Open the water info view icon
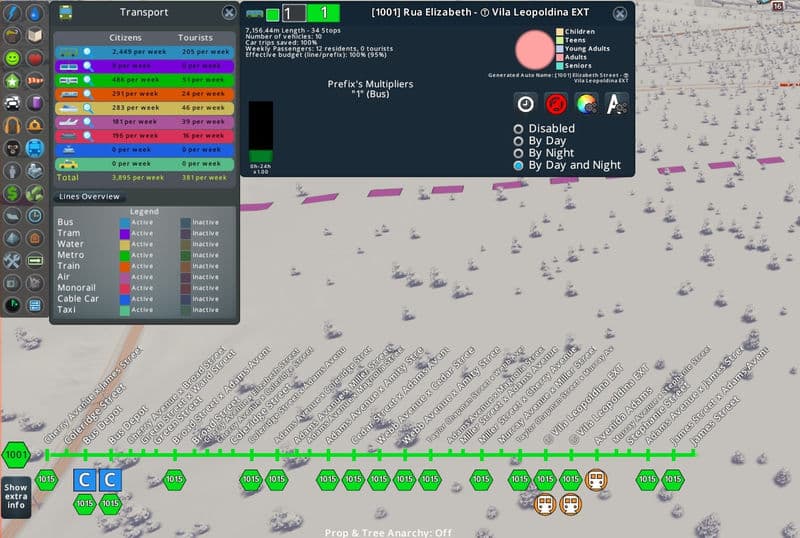Screen dimensions: 800x538 click(x=36, y=13)
